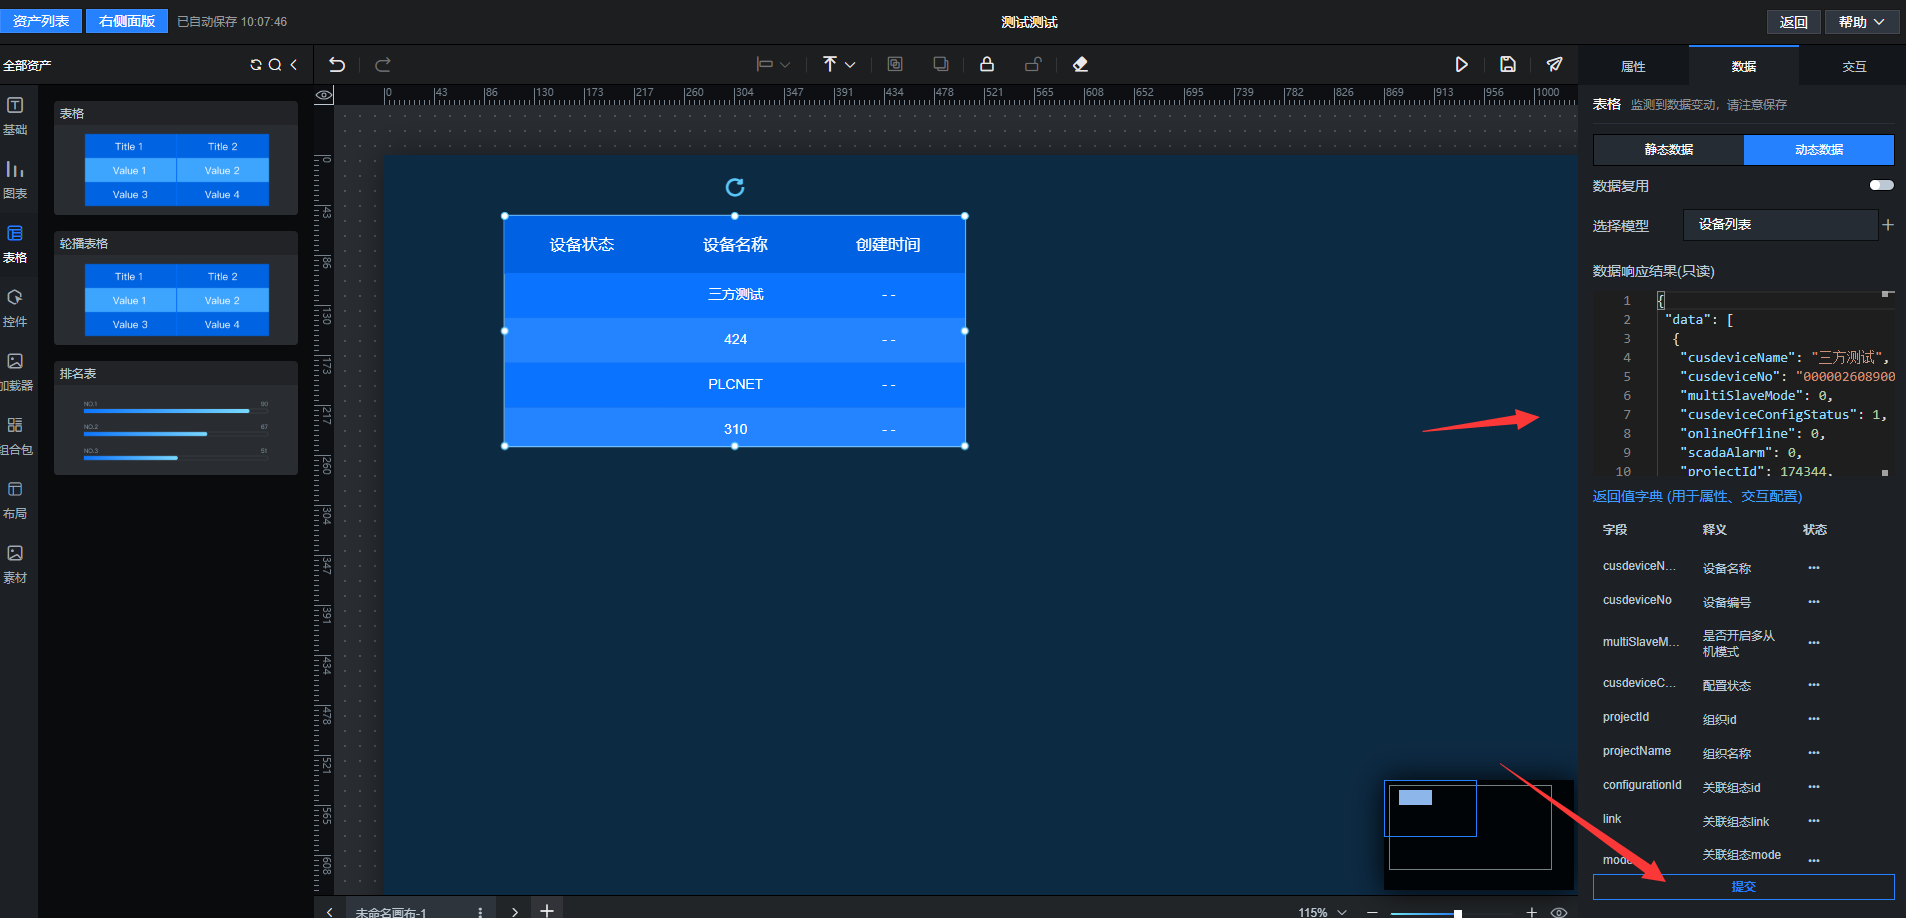Switch to the 属性 tab
This screenshot has width=1906, height=918.
1633,66
